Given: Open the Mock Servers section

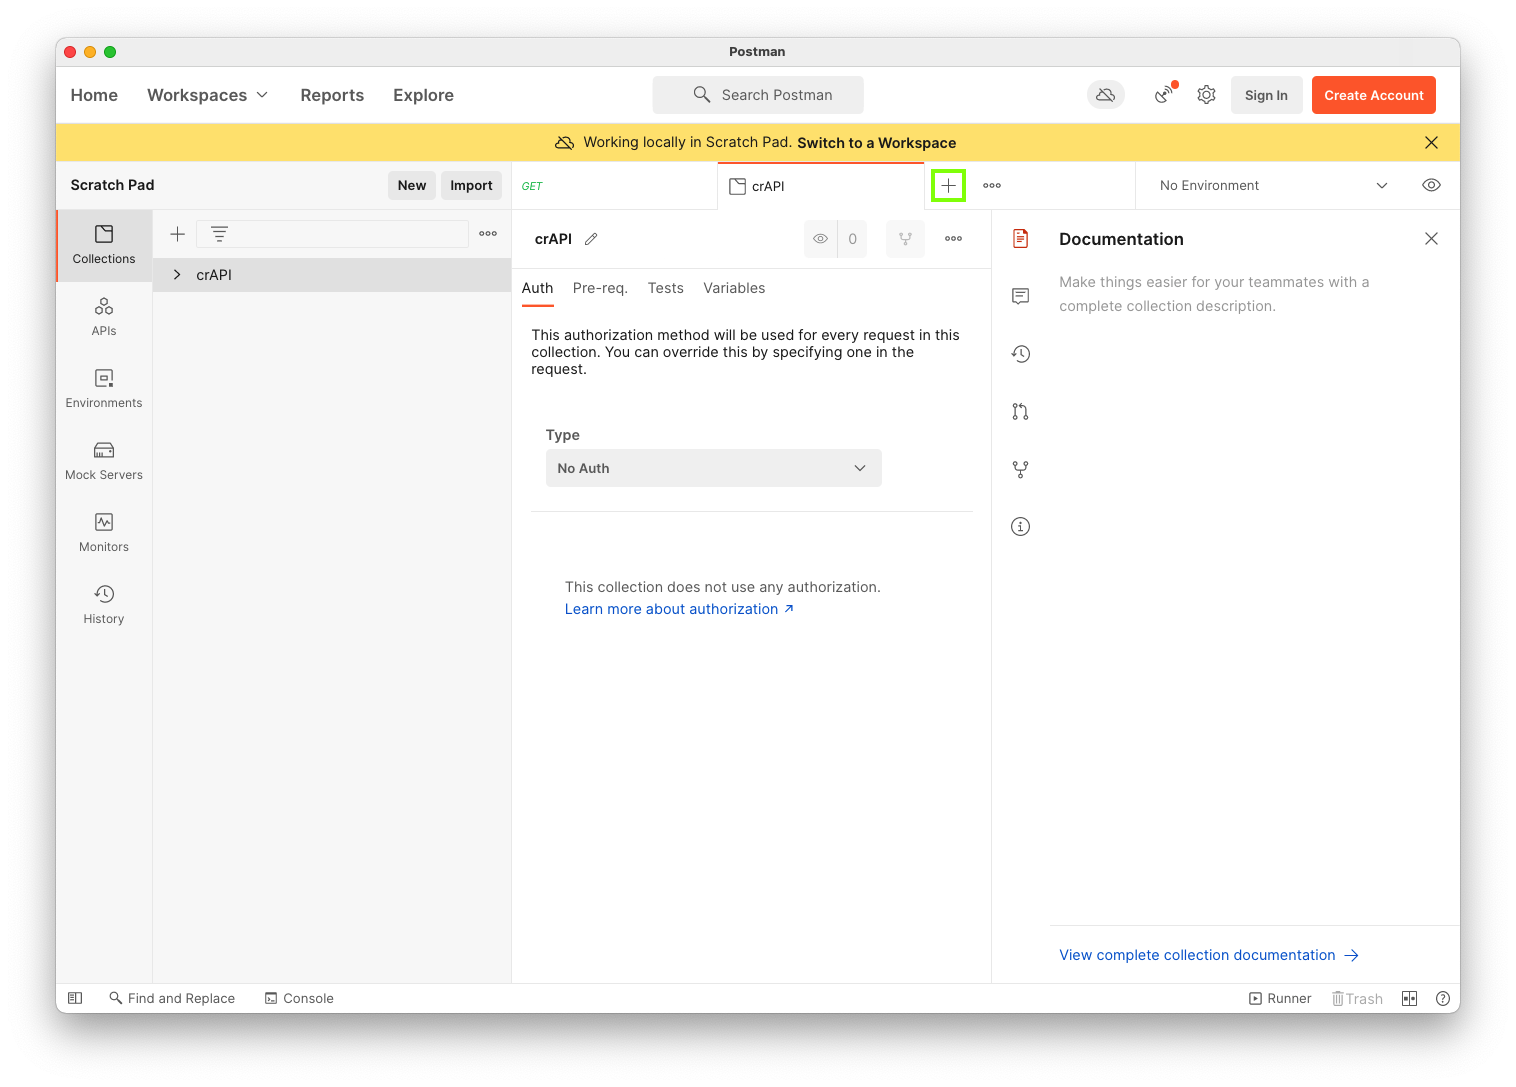Looking at the screenshot, I should point(104,461).
